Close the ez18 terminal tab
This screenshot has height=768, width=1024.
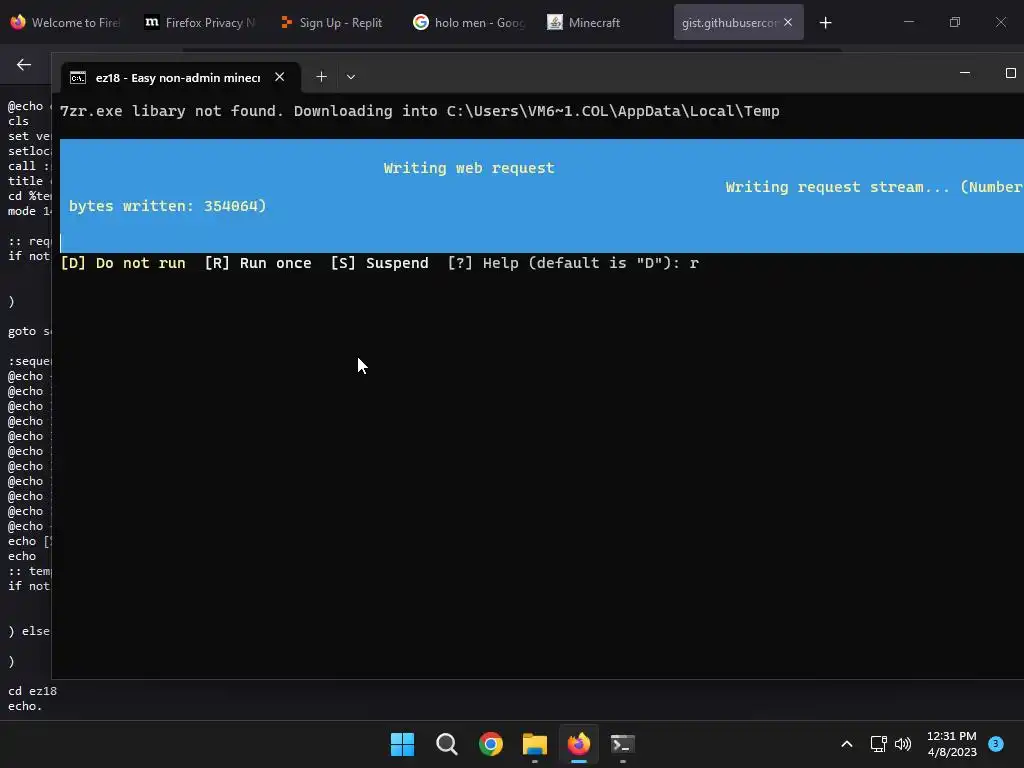280,77
